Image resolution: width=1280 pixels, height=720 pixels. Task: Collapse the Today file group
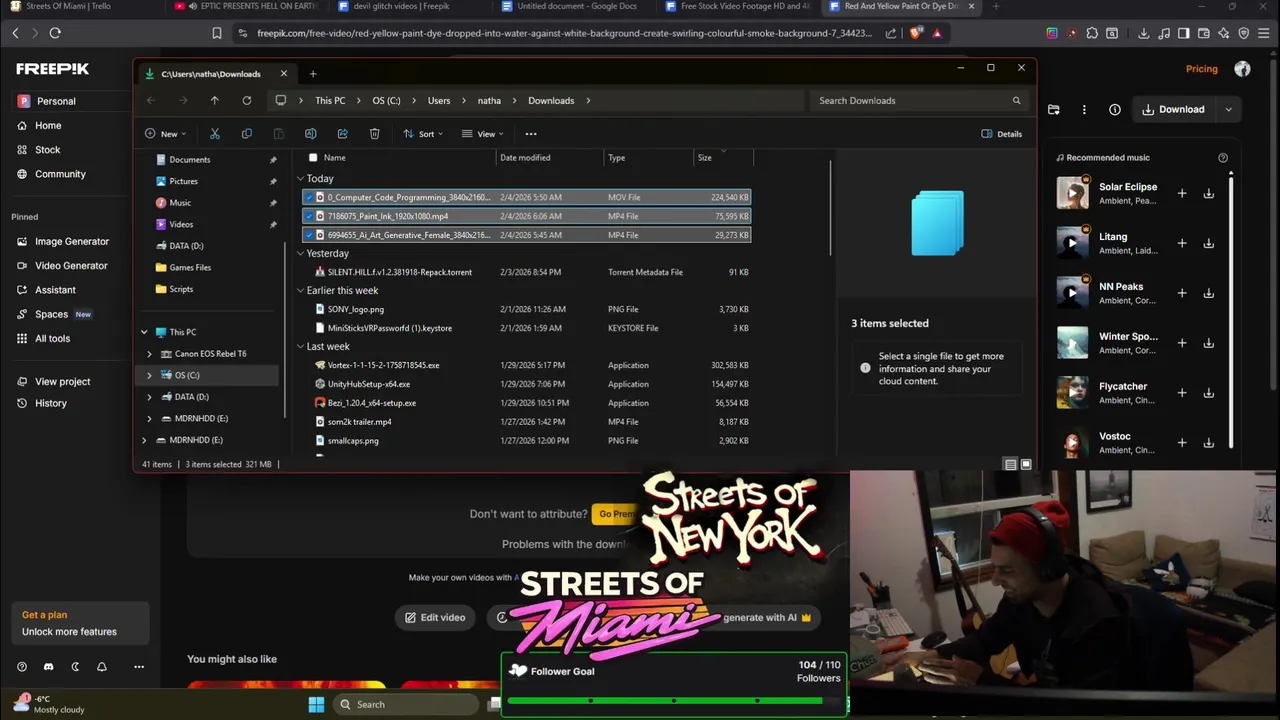click(x=301, y=179)
